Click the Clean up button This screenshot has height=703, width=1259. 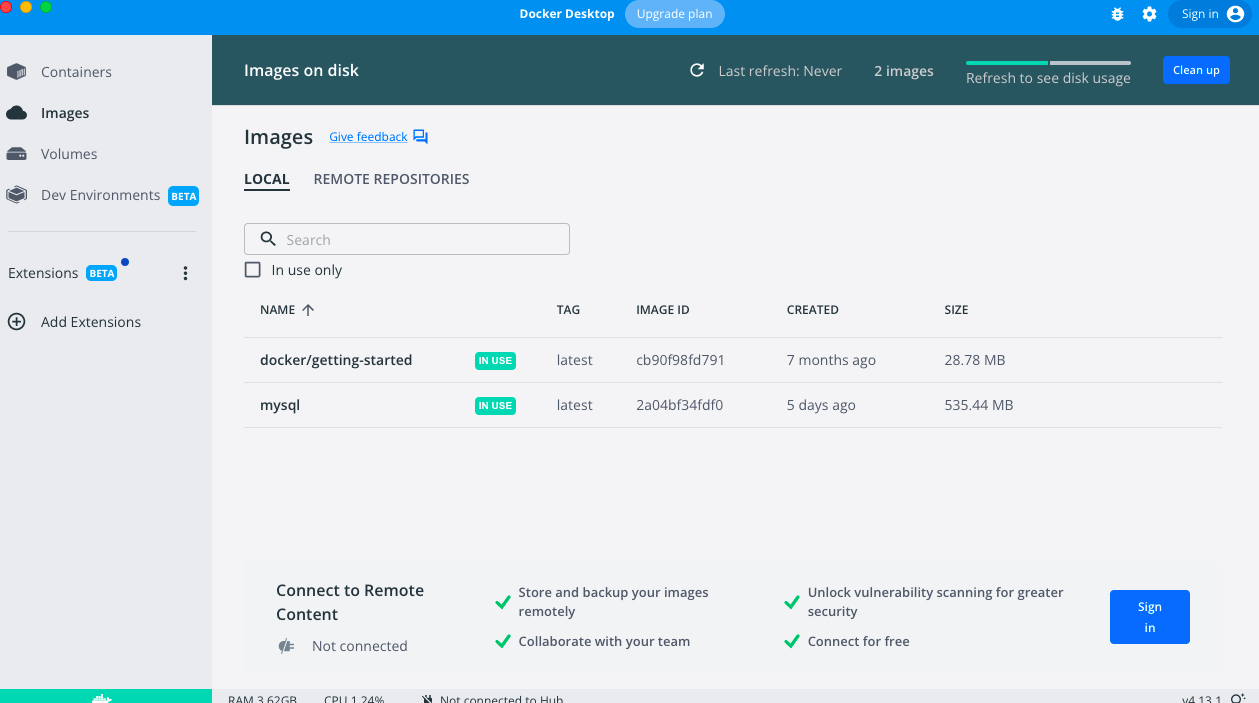pos(1196,70)
